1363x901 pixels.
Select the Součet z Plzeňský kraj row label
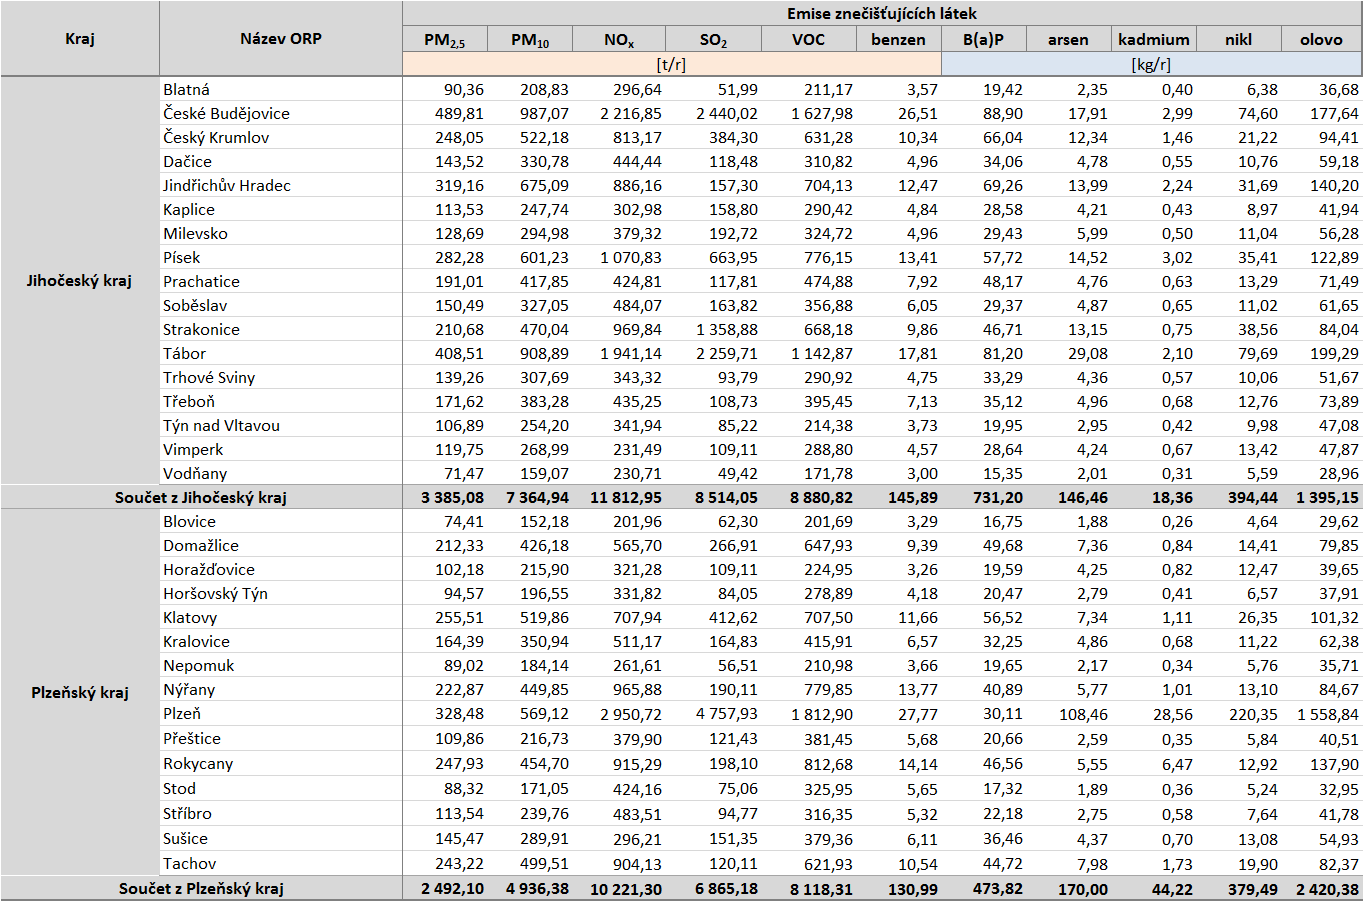[201, 889]
